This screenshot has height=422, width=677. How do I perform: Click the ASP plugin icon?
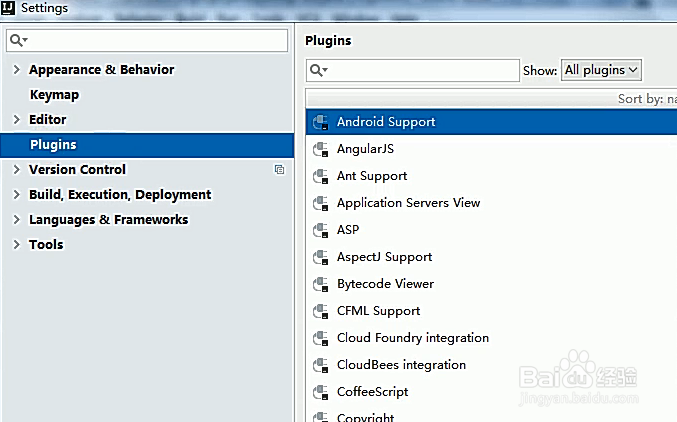[321, 230]
